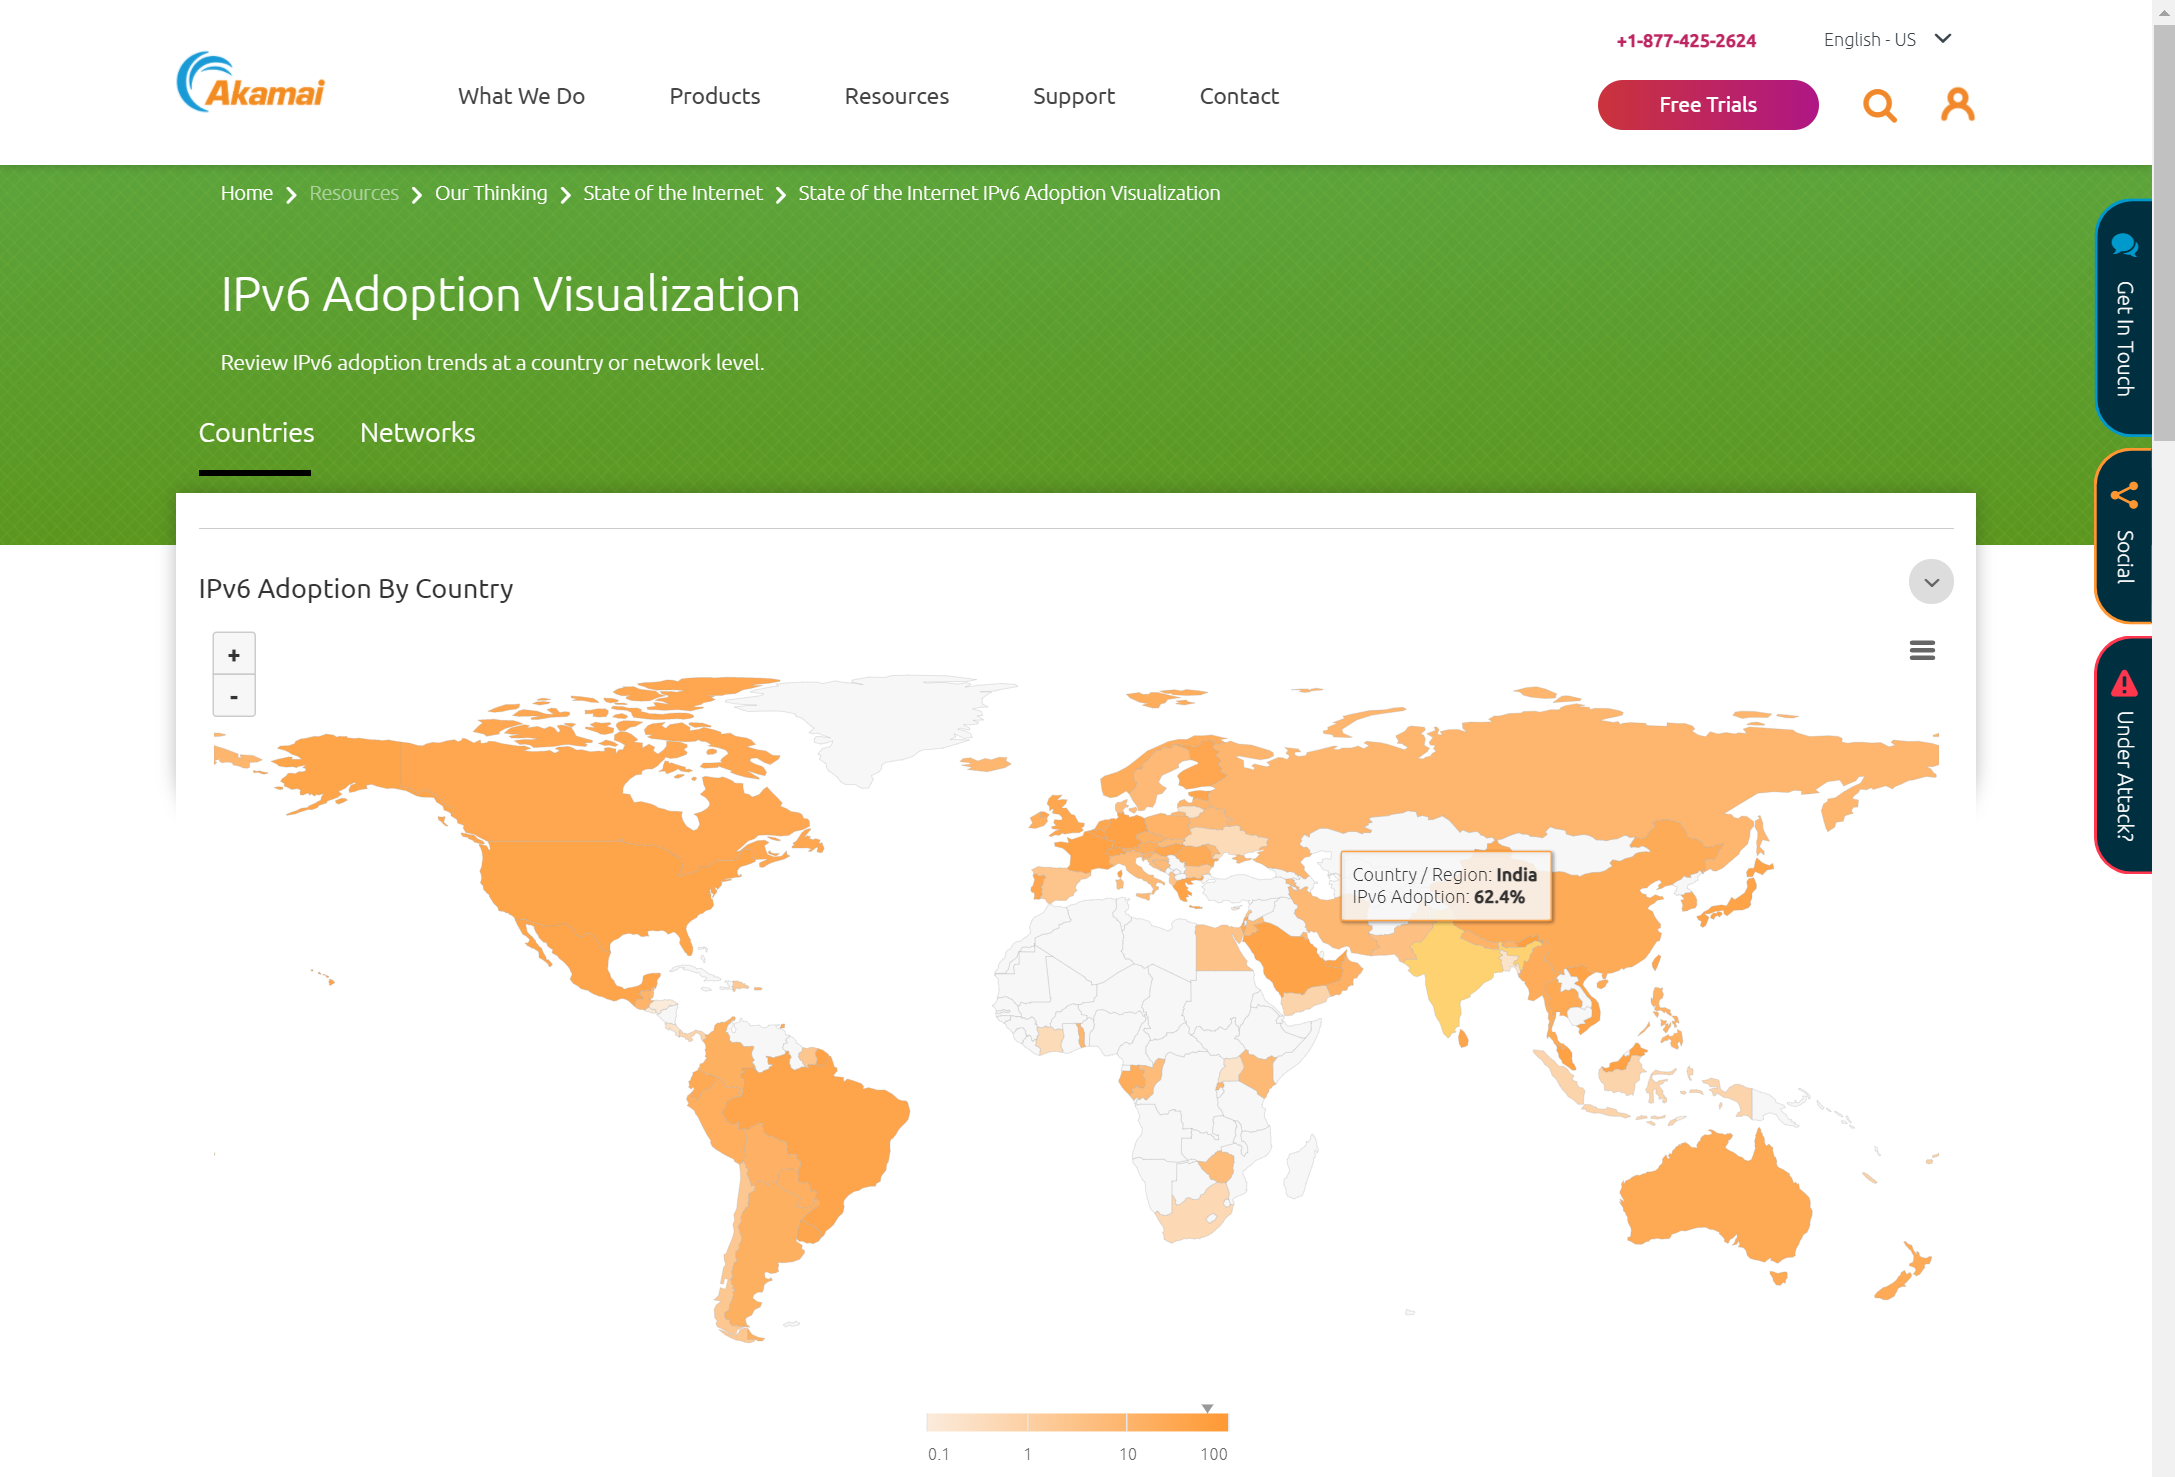Open the chart hamburger export menu

point(1921,651)
